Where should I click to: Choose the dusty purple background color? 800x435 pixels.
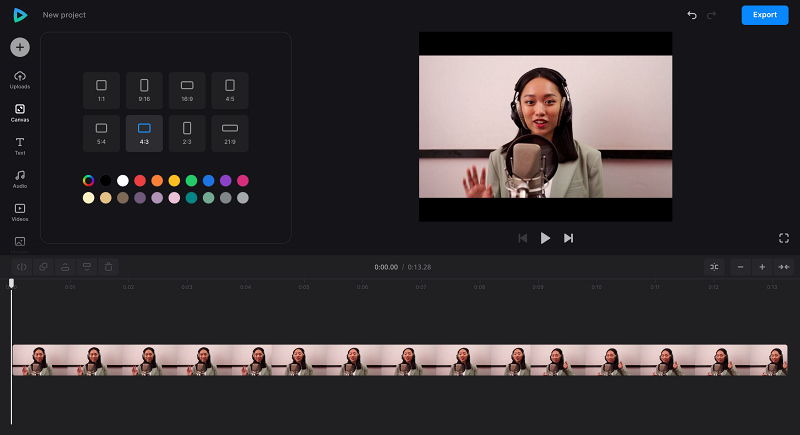(140, 198)
